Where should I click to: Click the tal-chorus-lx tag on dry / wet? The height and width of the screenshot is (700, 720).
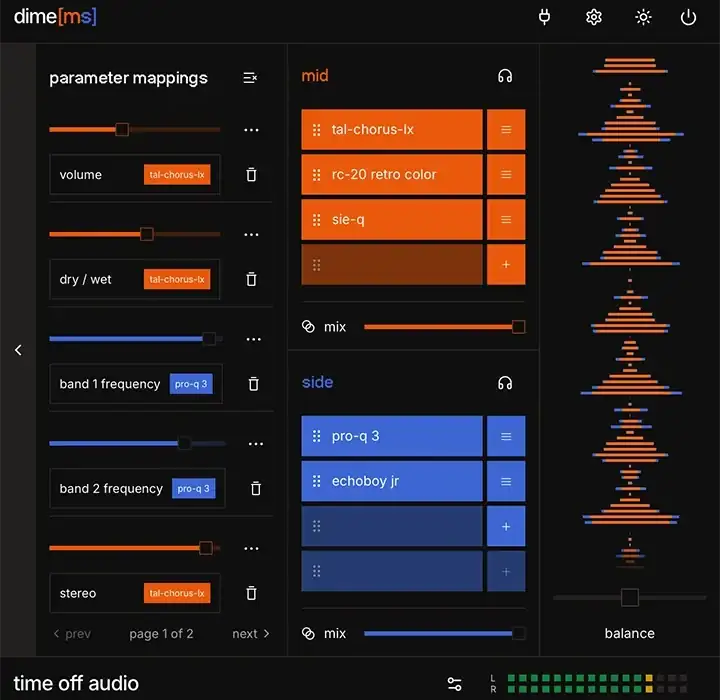[177, 279]
